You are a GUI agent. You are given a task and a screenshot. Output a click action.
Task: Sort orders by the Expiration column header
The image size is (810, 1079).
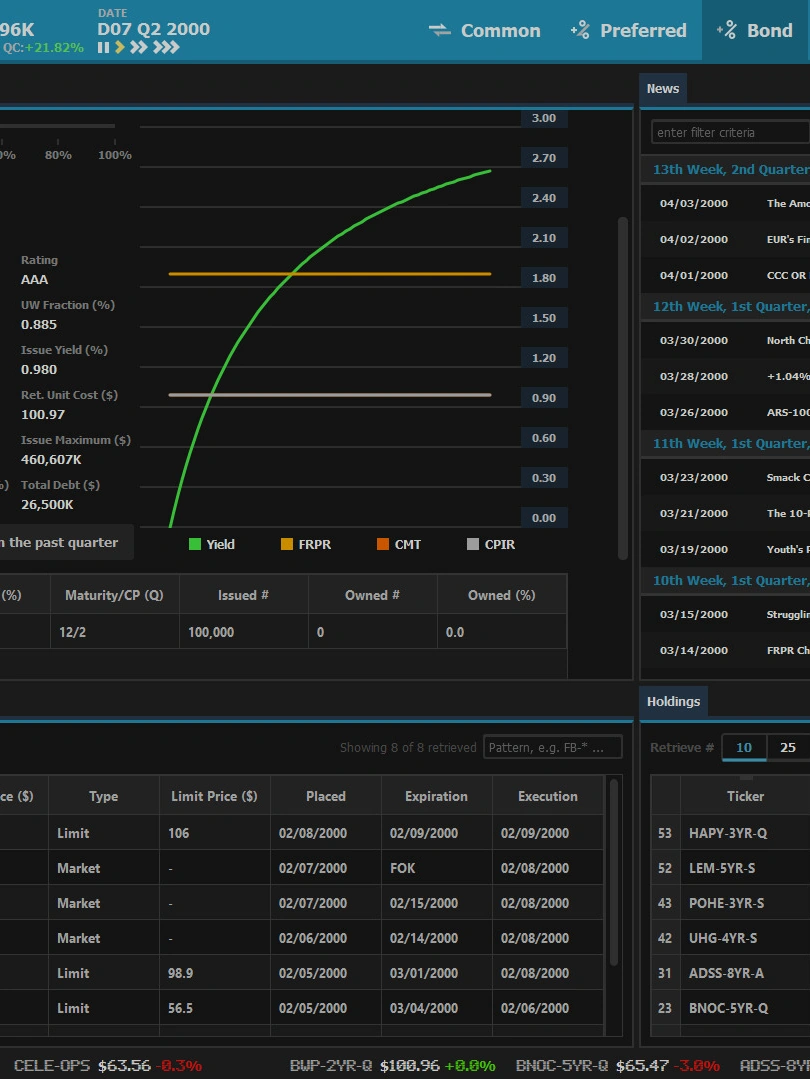click(x=436, y=796)
